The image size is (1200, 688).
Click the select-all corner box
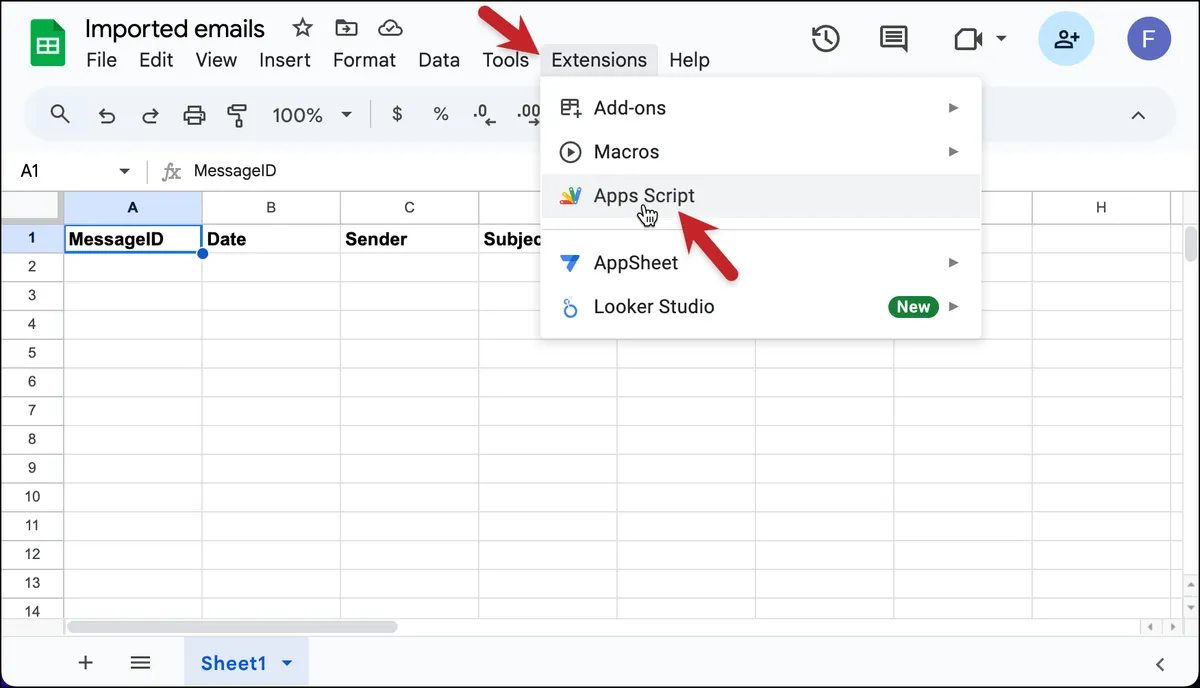pyautogui.click(x=32, y=207)
